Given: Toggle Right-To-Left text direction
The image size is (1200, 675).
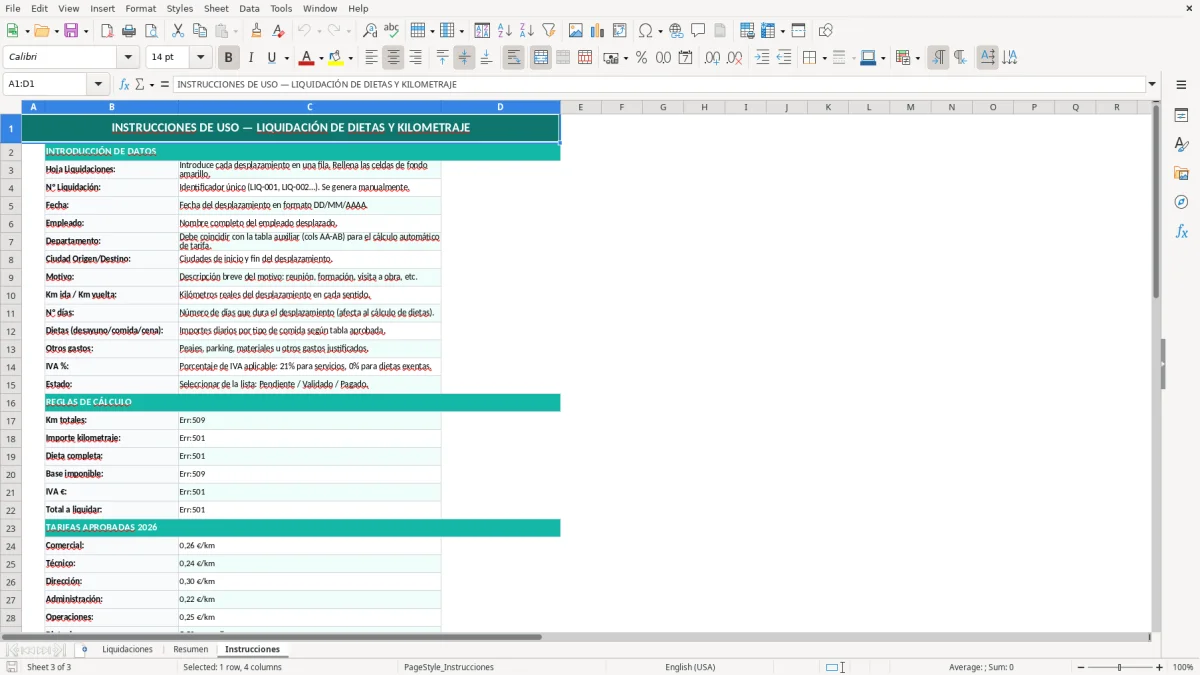Looking at the screenshot, I should coord(959,58).
